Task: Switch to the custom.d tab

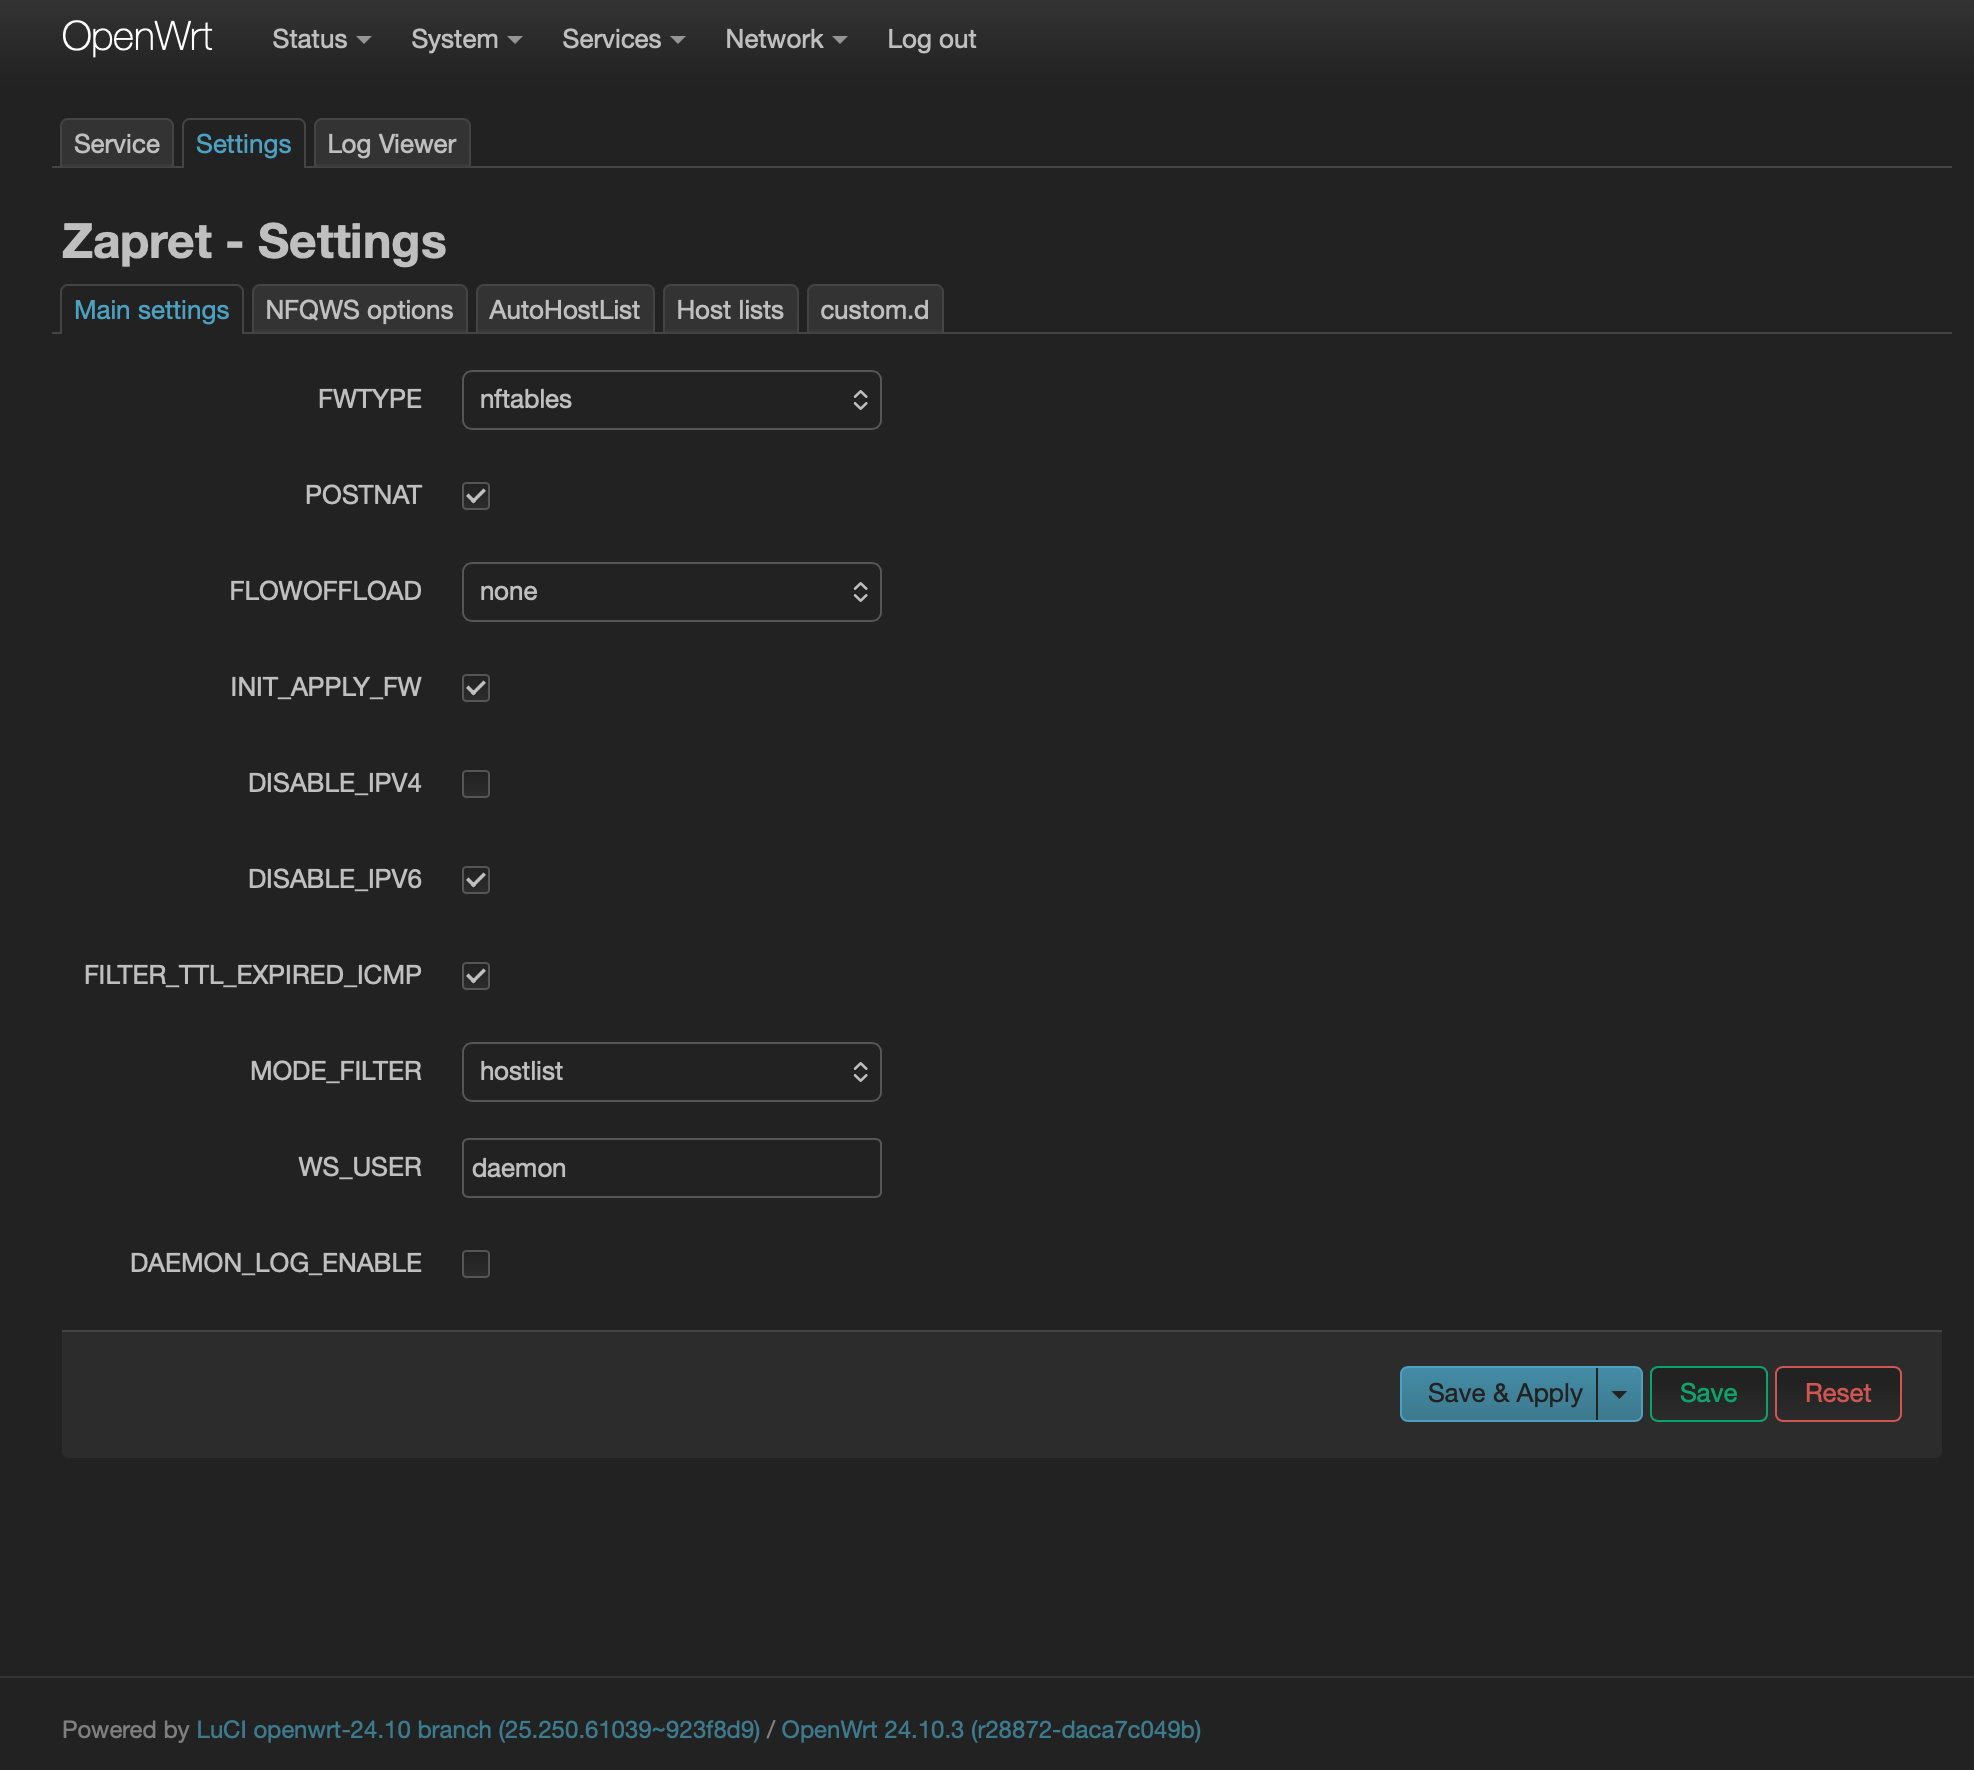Action: tap(874, 309)
